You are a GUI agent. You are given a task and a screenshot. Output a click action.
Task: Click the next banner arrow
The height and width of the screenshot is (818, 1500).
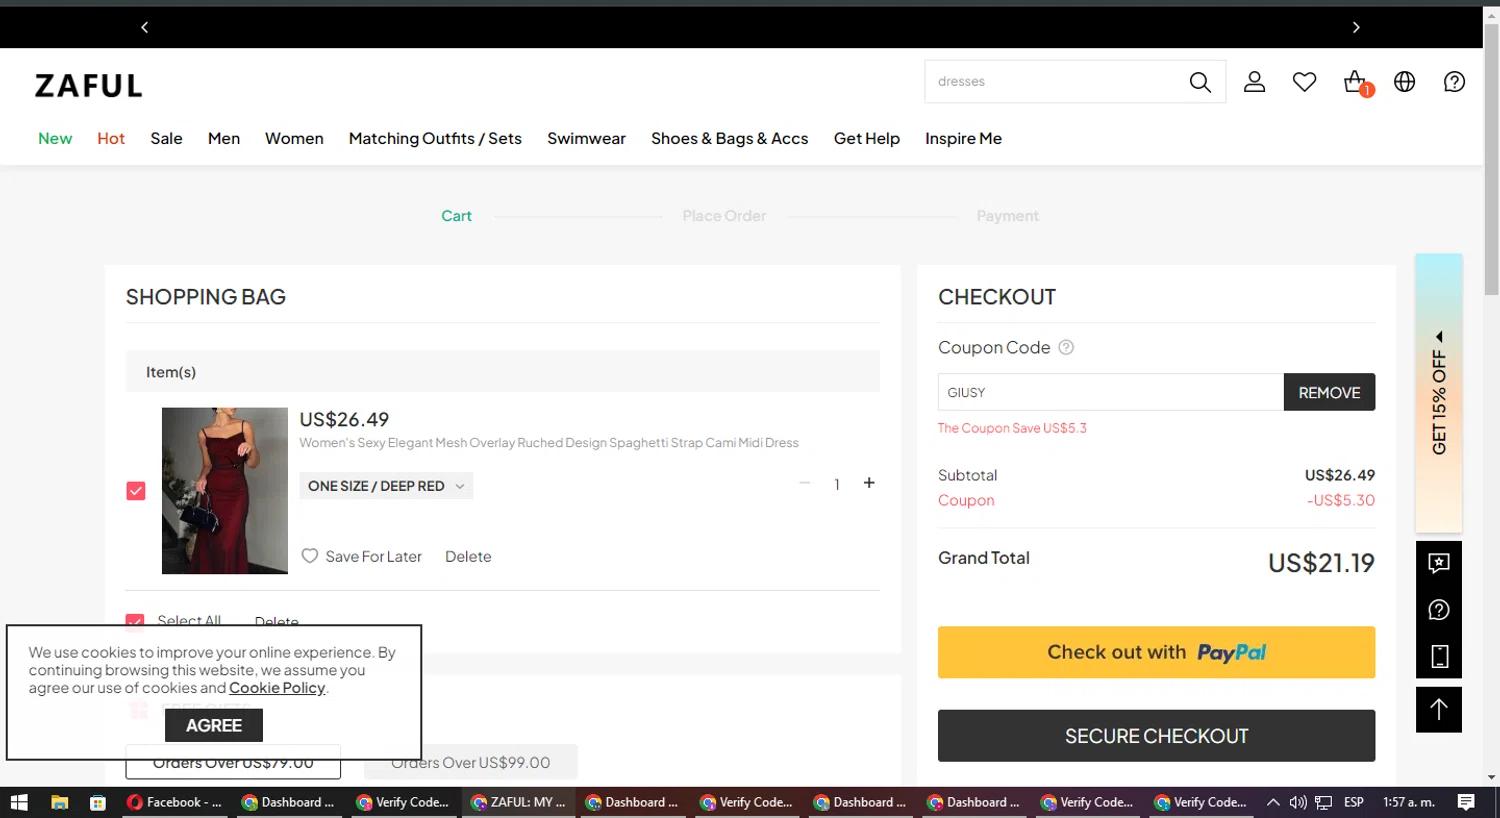point(1356,27)
